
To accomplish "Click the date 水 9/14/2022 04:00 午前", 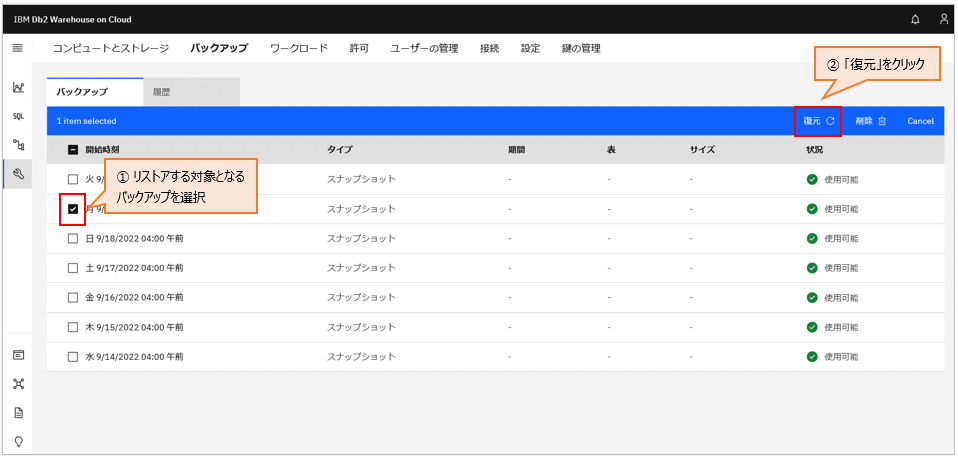I will pyautogui.click(x=134, y=356).
